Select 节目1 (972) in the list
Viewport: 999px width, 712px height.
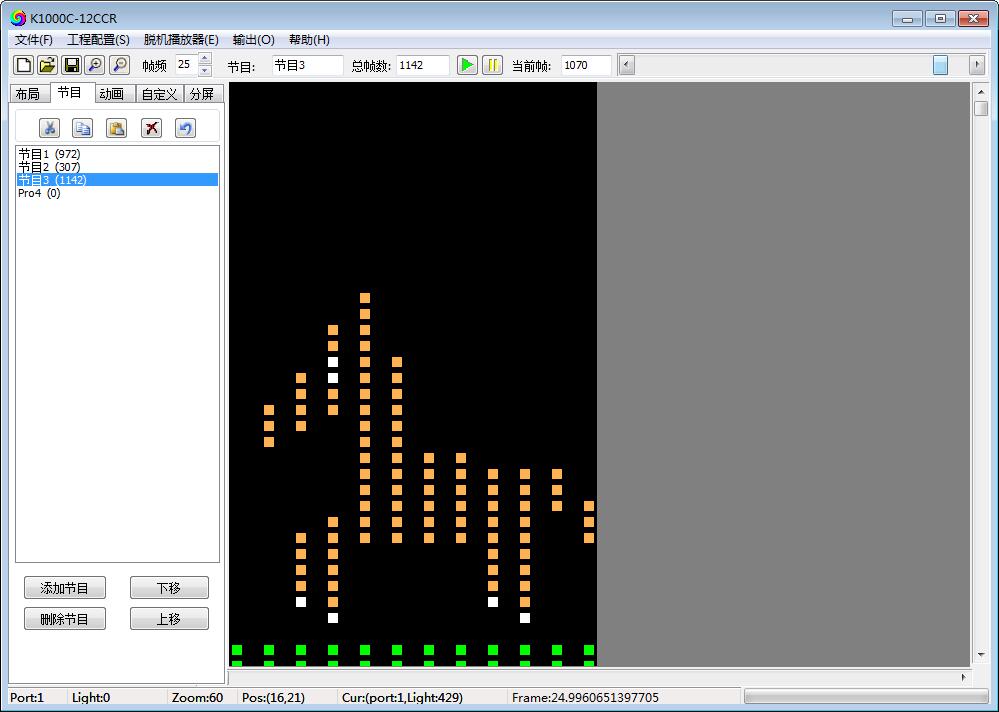117,154
